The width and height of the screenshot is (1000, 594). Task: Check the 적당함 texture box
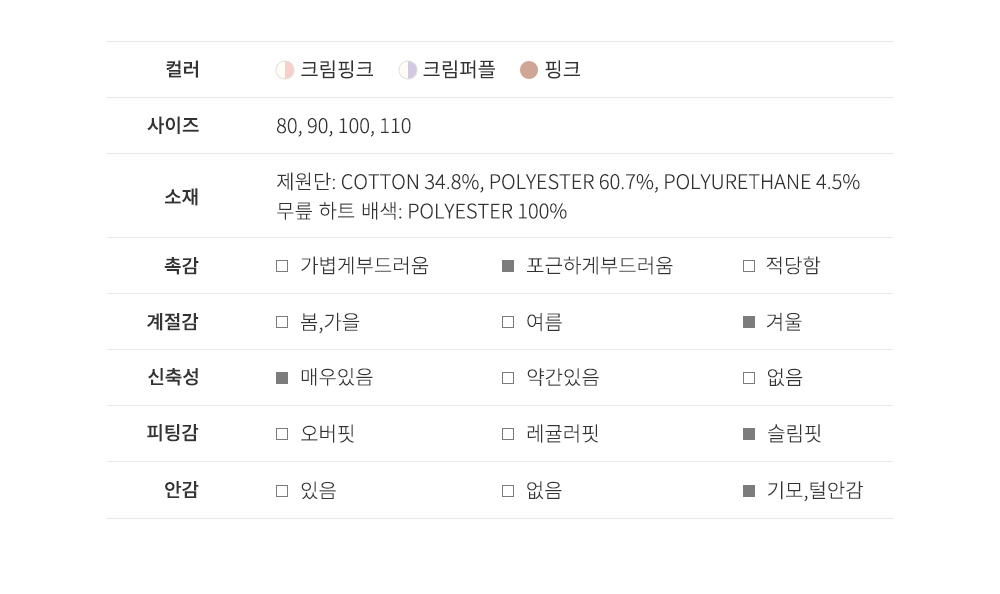point(749,266)
